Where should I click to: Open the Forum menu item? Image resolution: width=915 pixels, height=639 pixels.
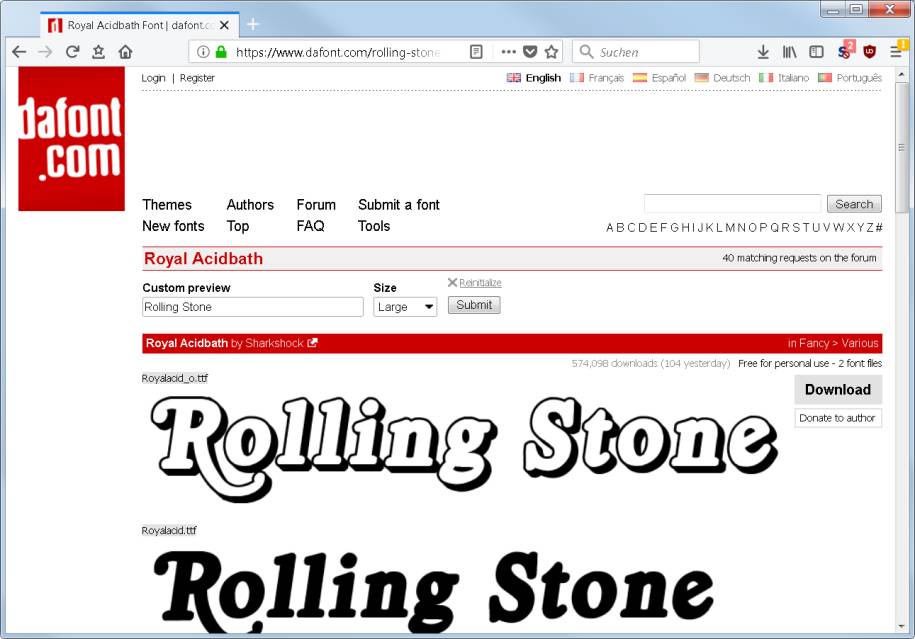pyautogui.click(x=316, y=205)
